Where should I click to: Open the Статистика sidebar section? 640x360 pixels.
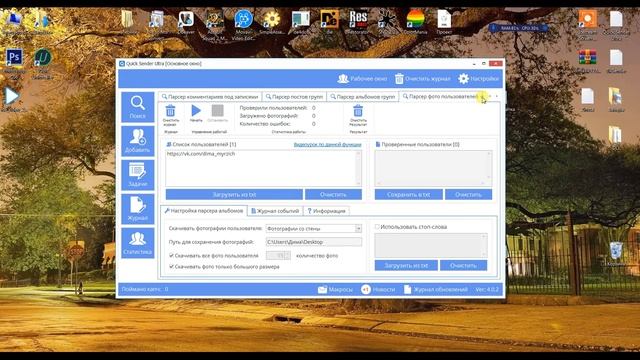point(138,243)
